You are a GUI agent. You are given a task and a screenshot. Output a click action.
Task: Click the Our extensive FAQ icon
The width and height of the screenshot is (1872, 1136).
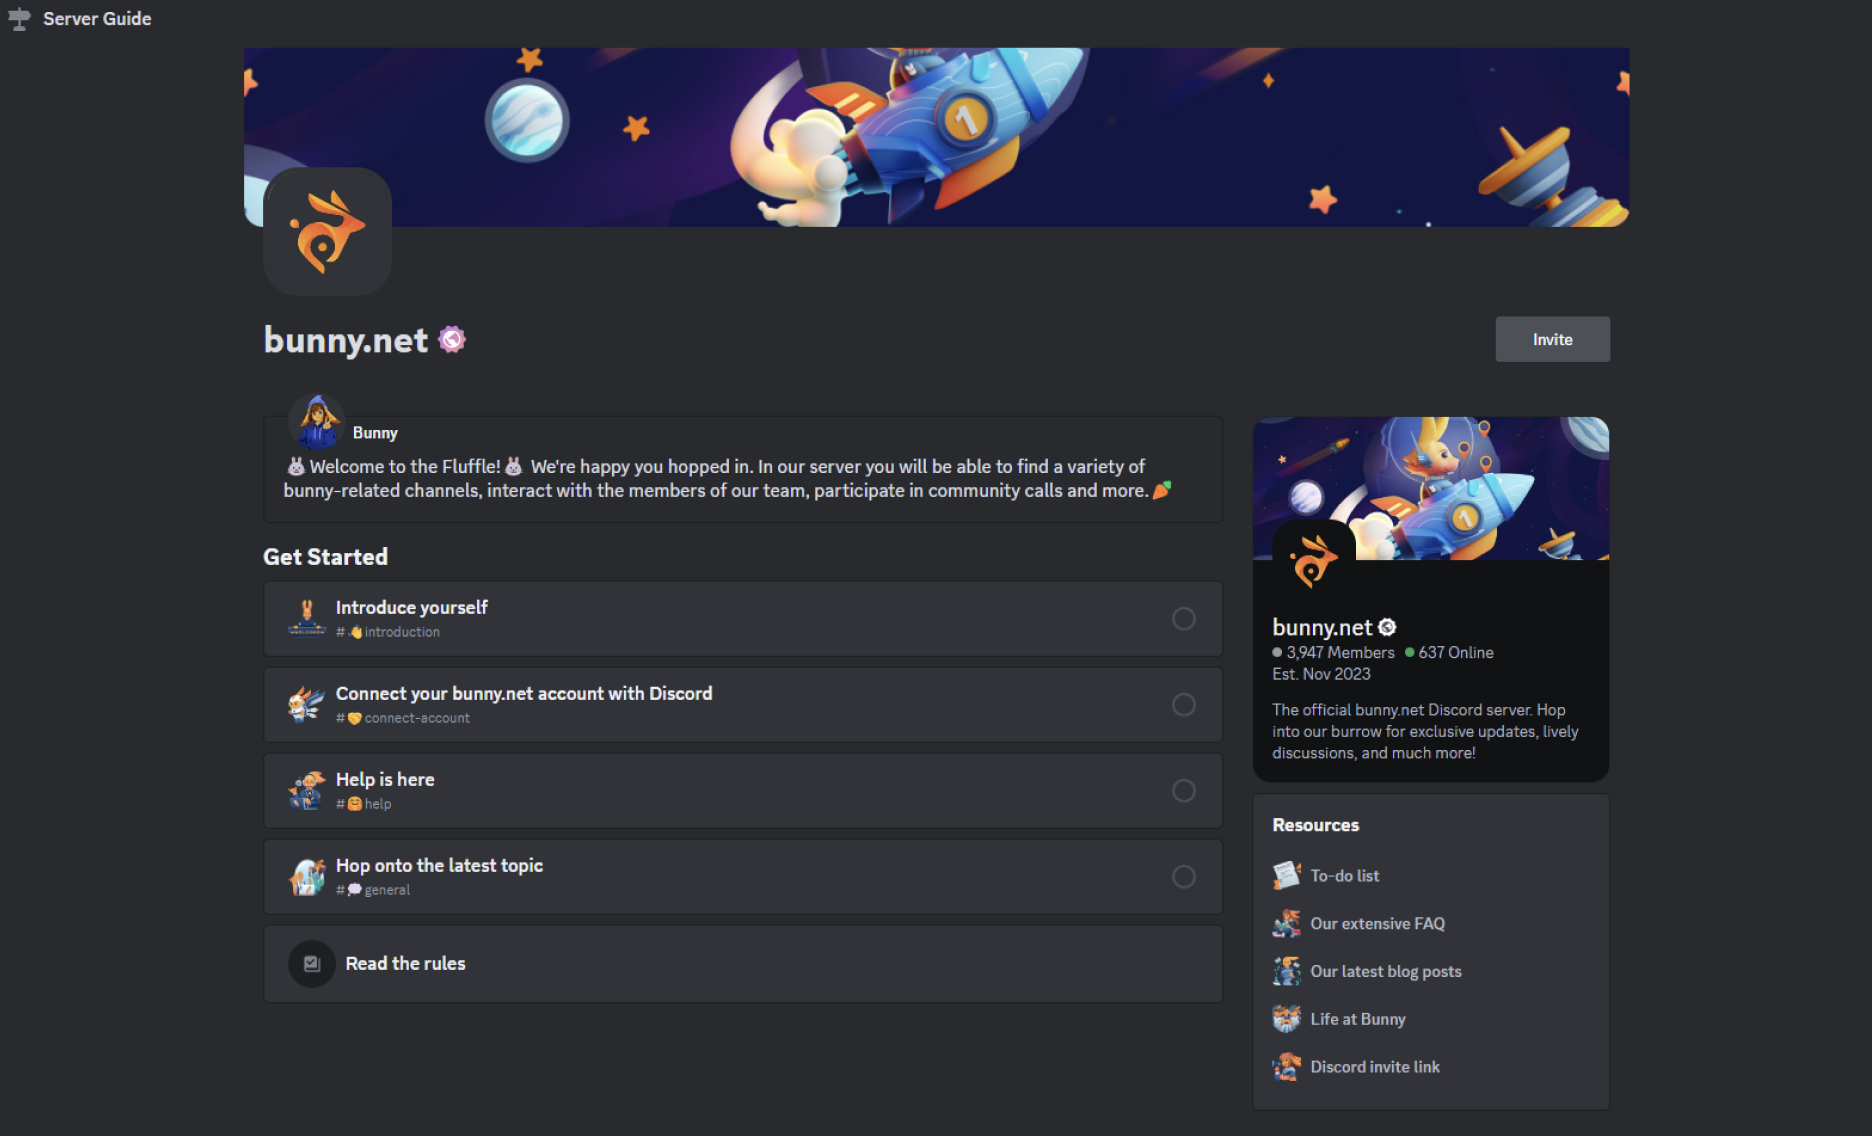pos(1286,923)
